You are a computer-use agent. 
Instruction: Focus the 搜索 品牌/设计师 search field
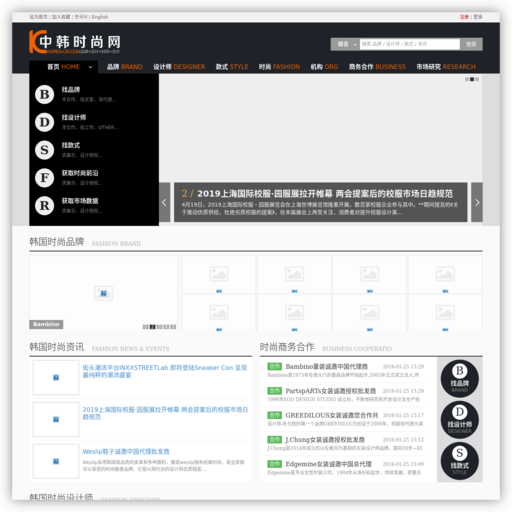410,44
